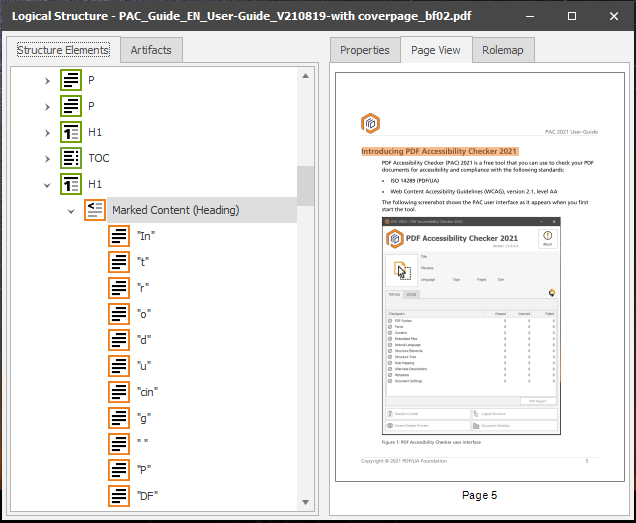Screen dimensions: 636x523
Task: Collapse the Marked Content (Heading) node
Action: (71, 211)
